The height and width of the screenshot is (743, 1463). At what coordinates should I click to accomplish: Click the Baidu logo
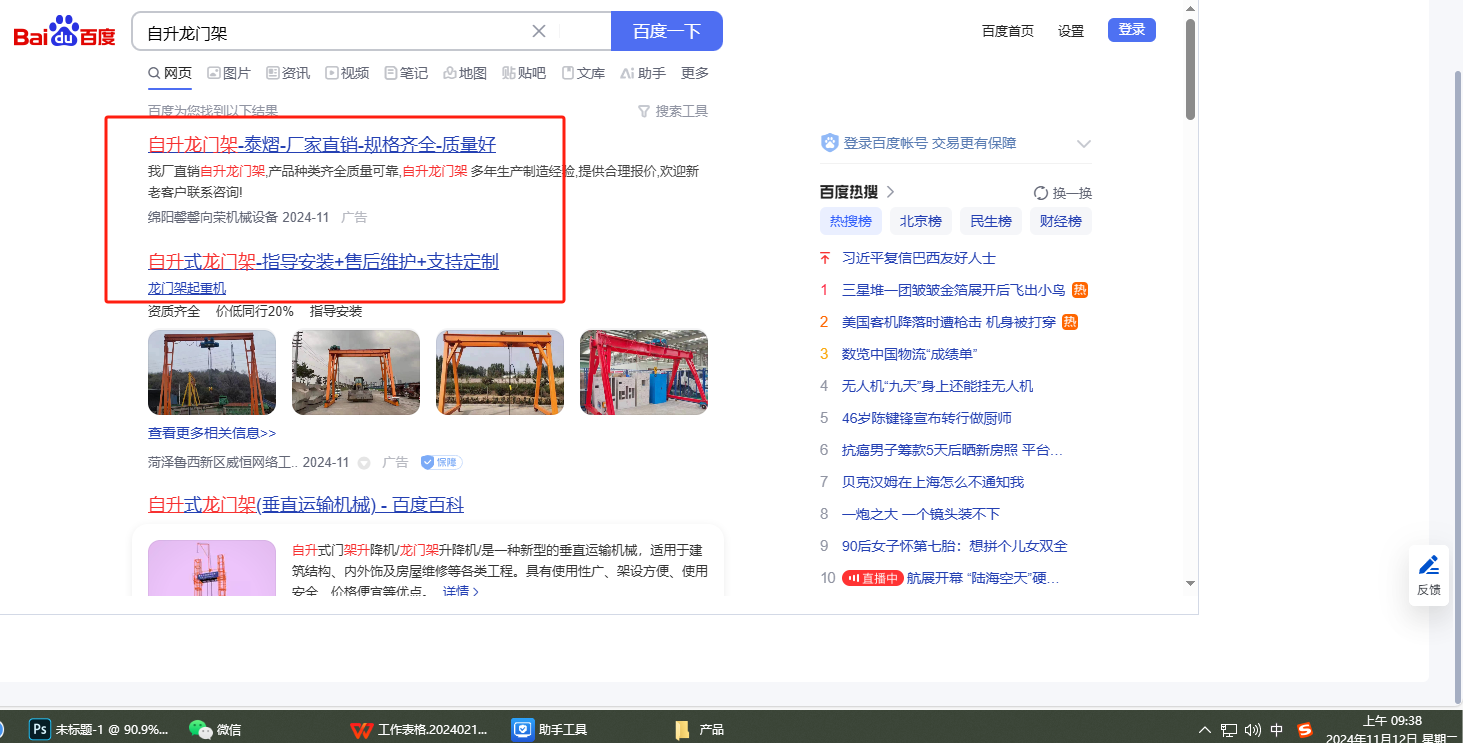(x=65, y=32)
